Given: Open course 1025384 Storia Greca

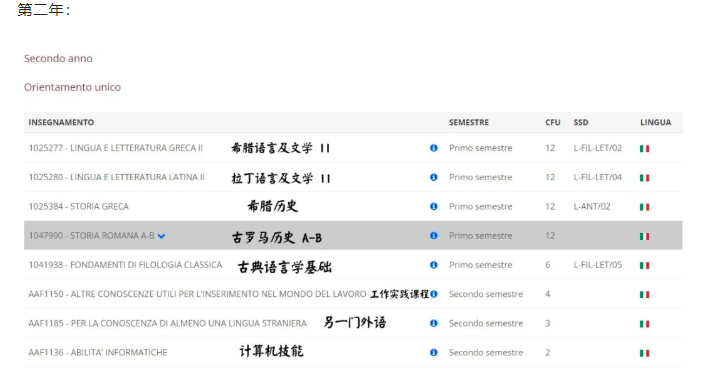Looking at the screenshot, I should coord(79,206).
